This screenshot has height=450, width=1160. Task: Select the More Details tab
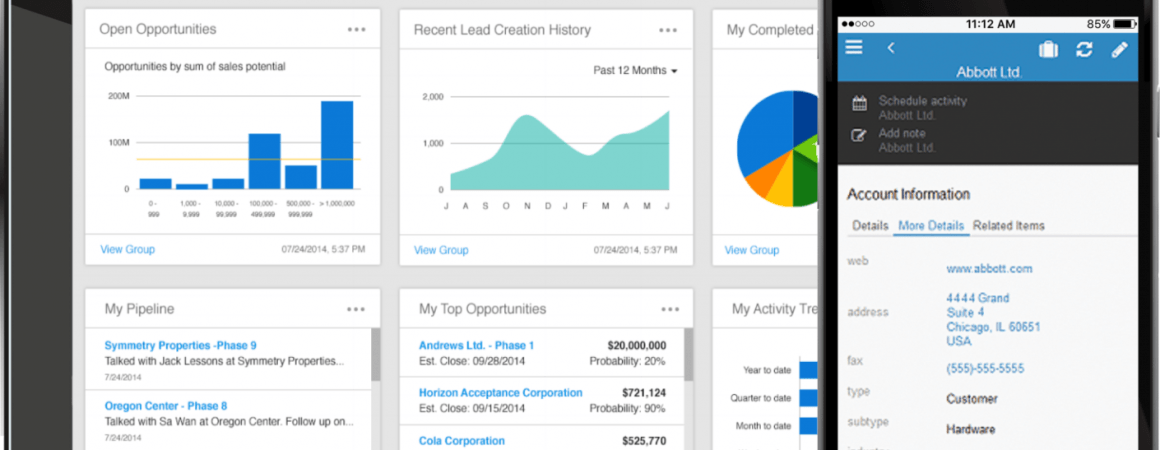click(x=931, y=226)
